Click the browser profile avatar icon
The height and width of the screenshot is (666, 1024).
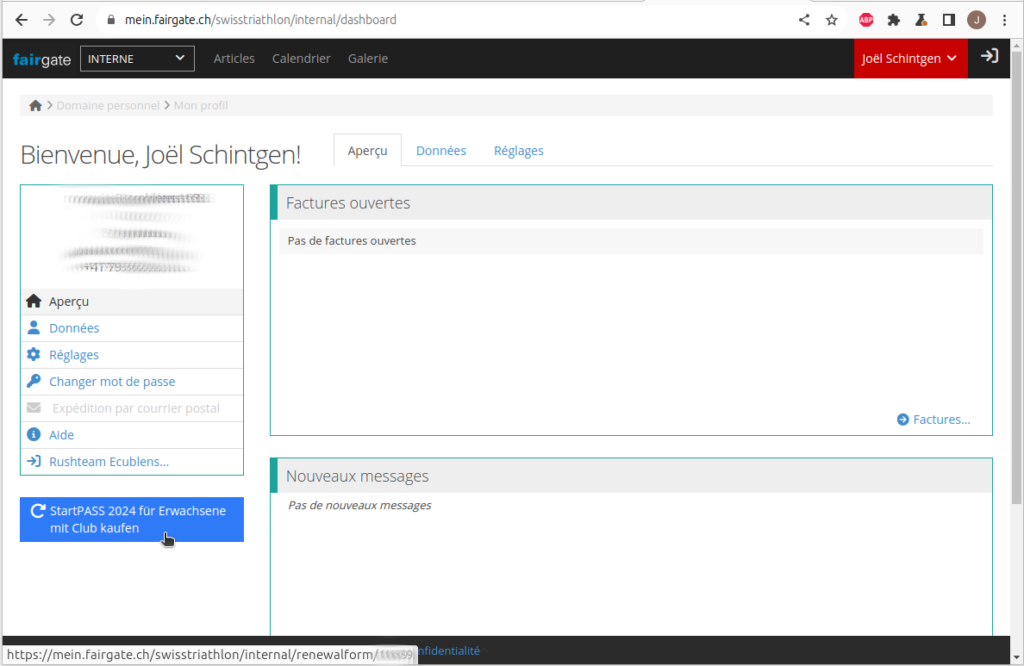(x=977, y=20)
